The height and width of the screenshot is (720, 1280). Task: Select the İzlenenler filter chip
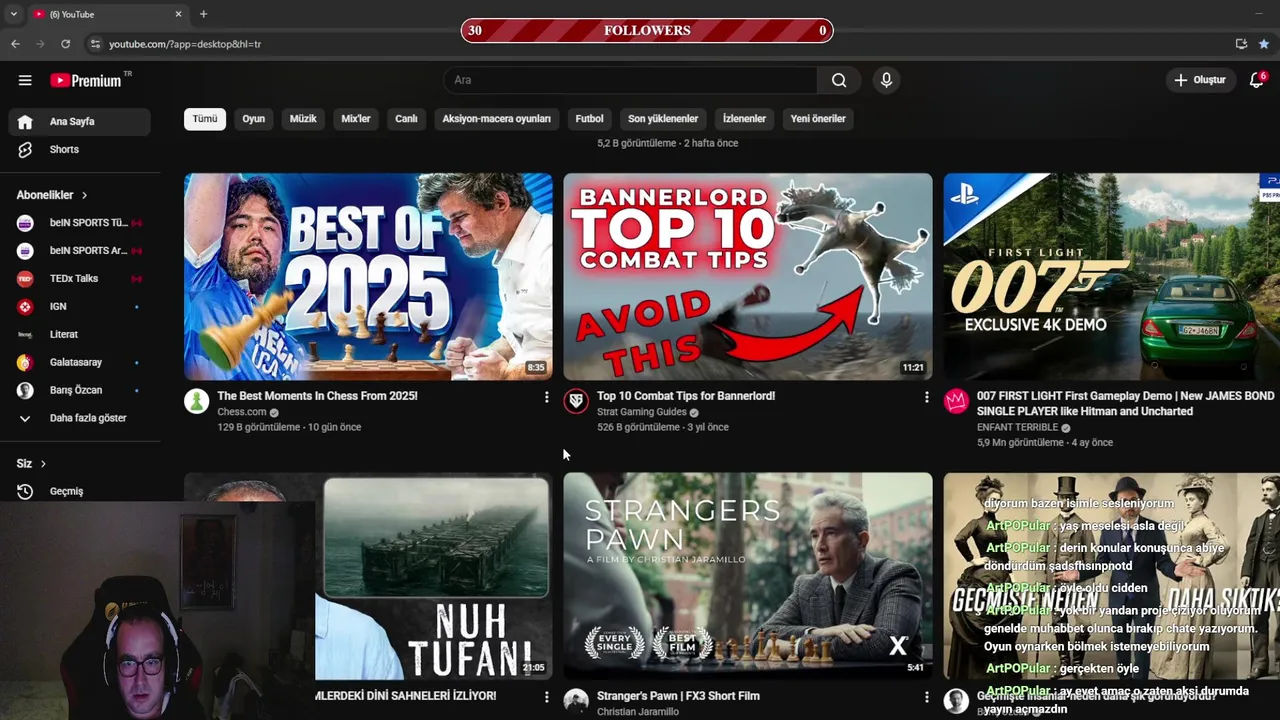pyautogui.click(x=745, y=119)
